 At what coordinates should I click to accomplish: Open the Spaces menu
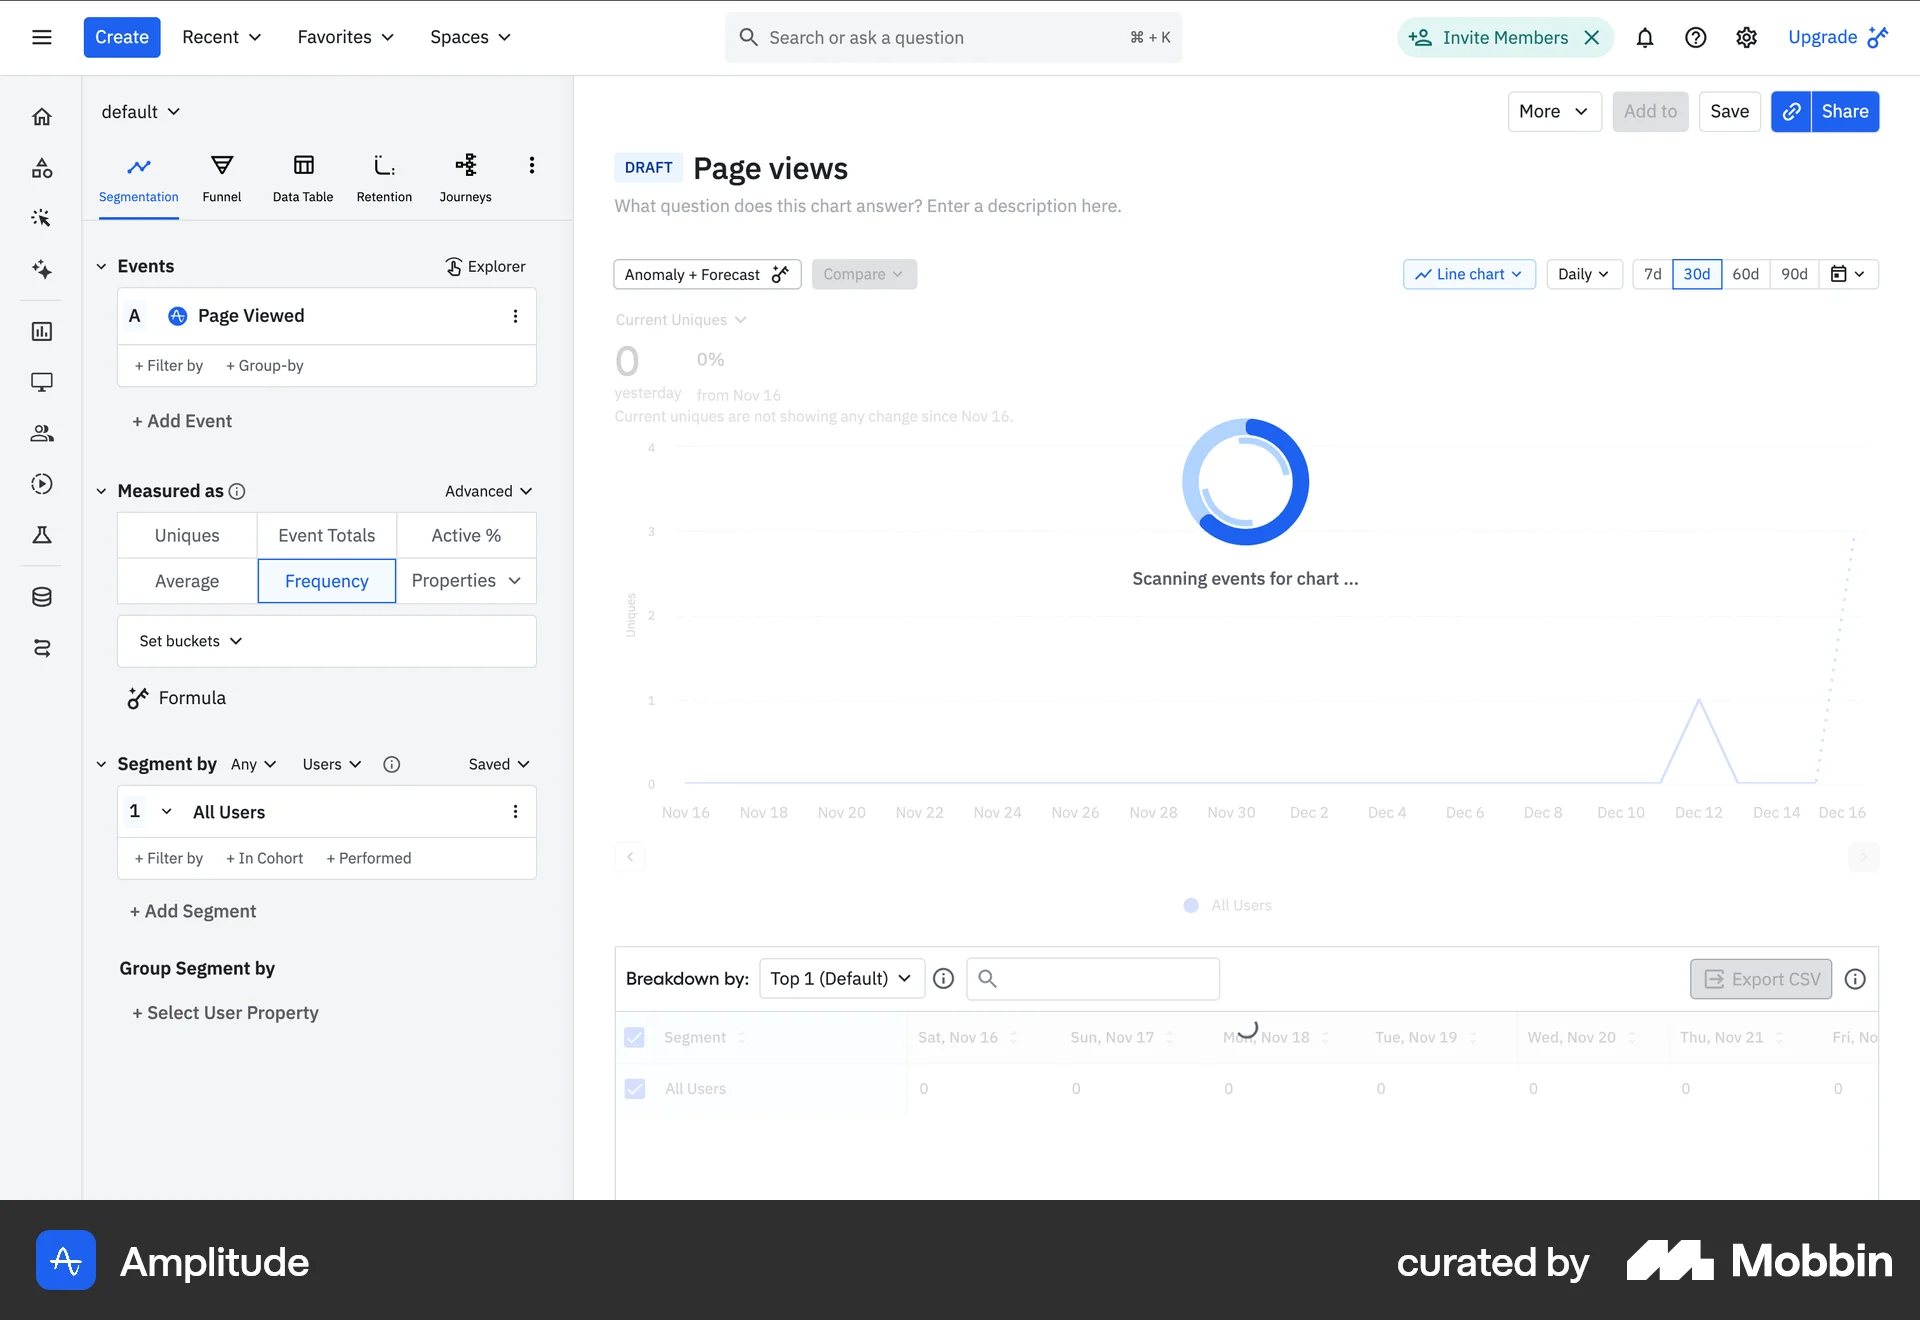[x=469, y=37]
